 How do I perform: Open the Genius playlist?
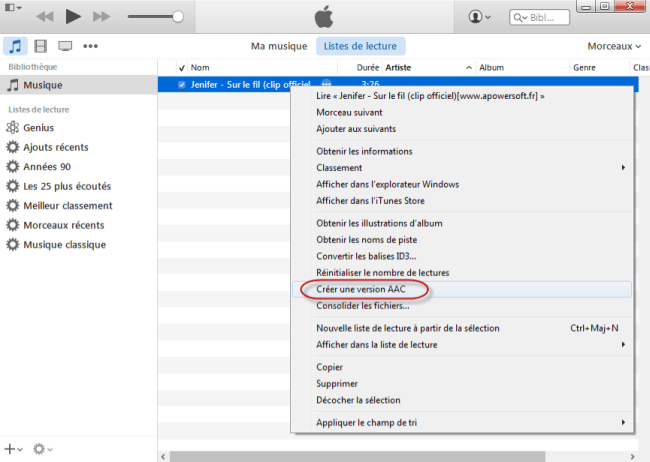(39, 128)
